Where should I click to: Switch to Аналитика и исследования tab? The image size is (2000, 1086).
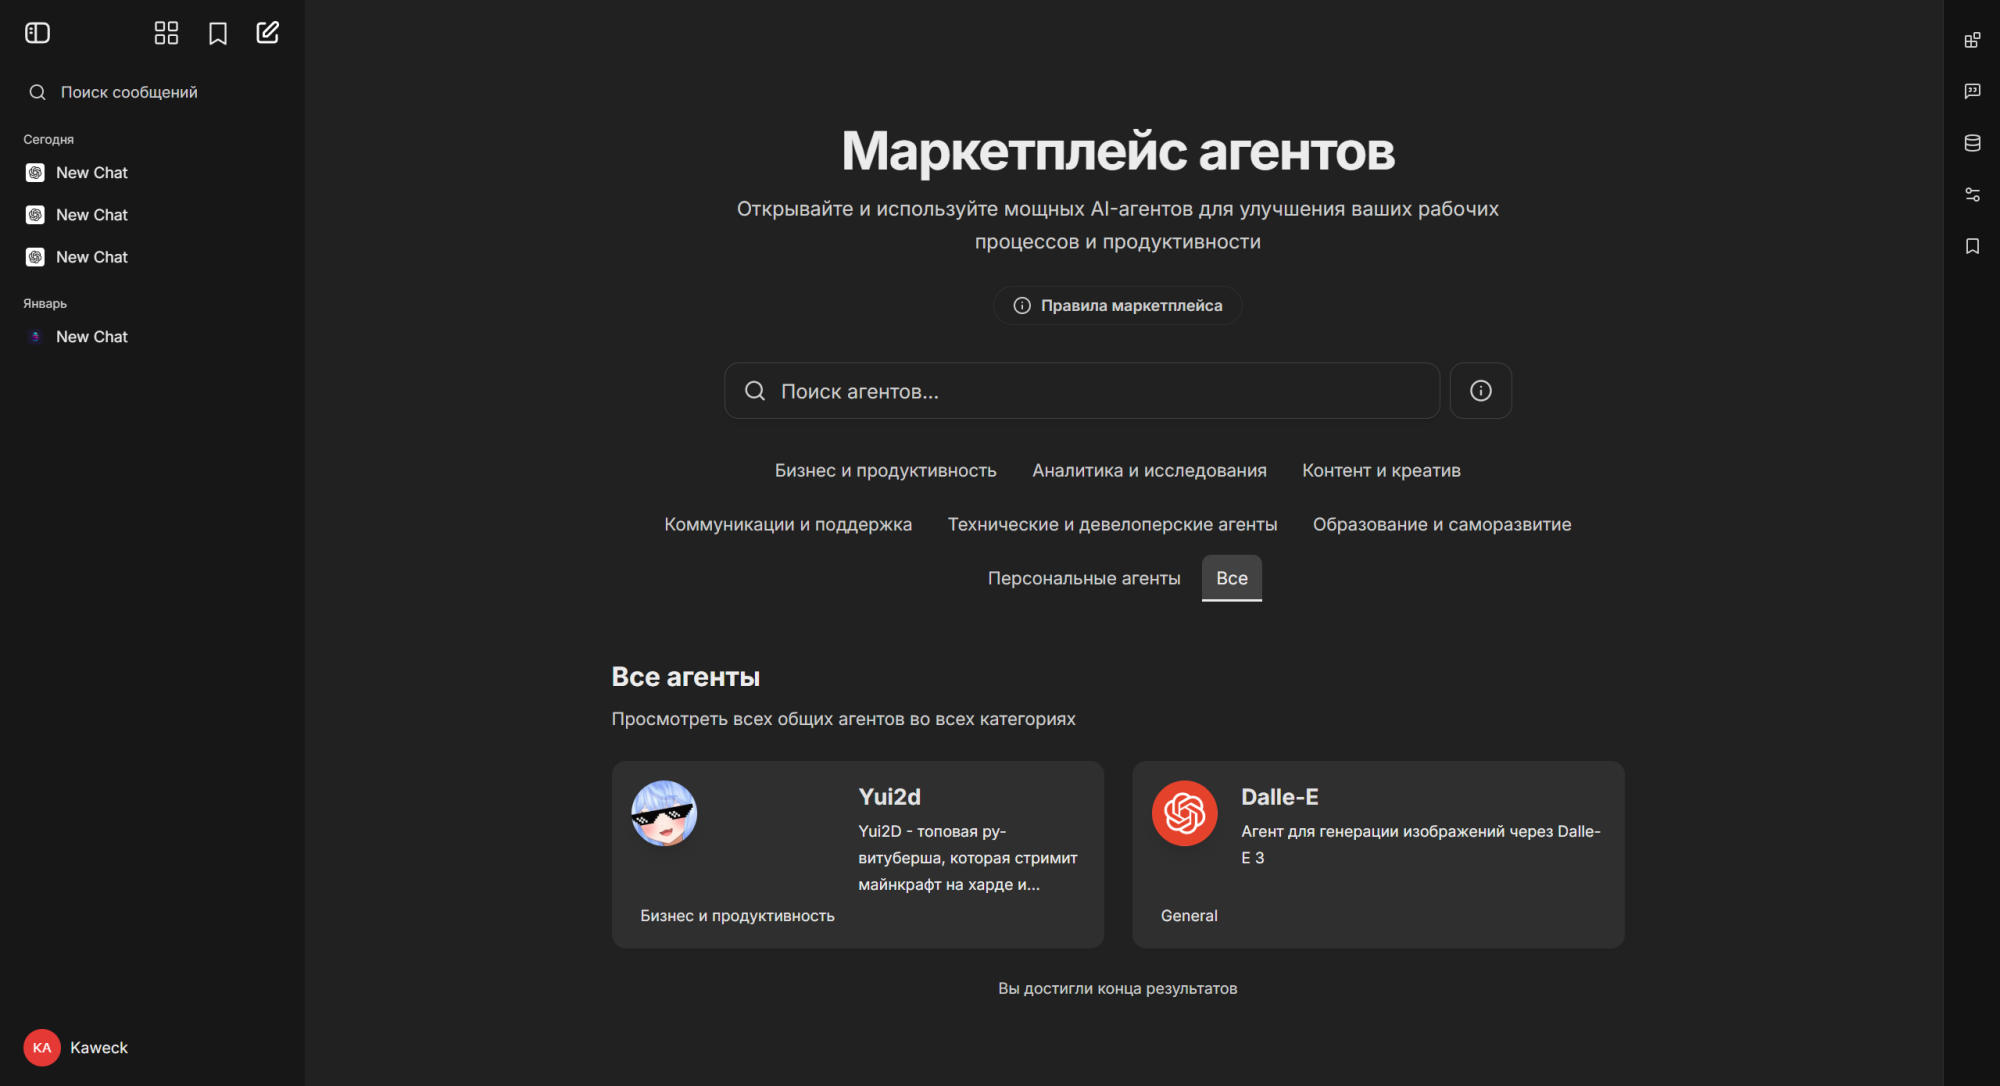(x=1149, y=471)
